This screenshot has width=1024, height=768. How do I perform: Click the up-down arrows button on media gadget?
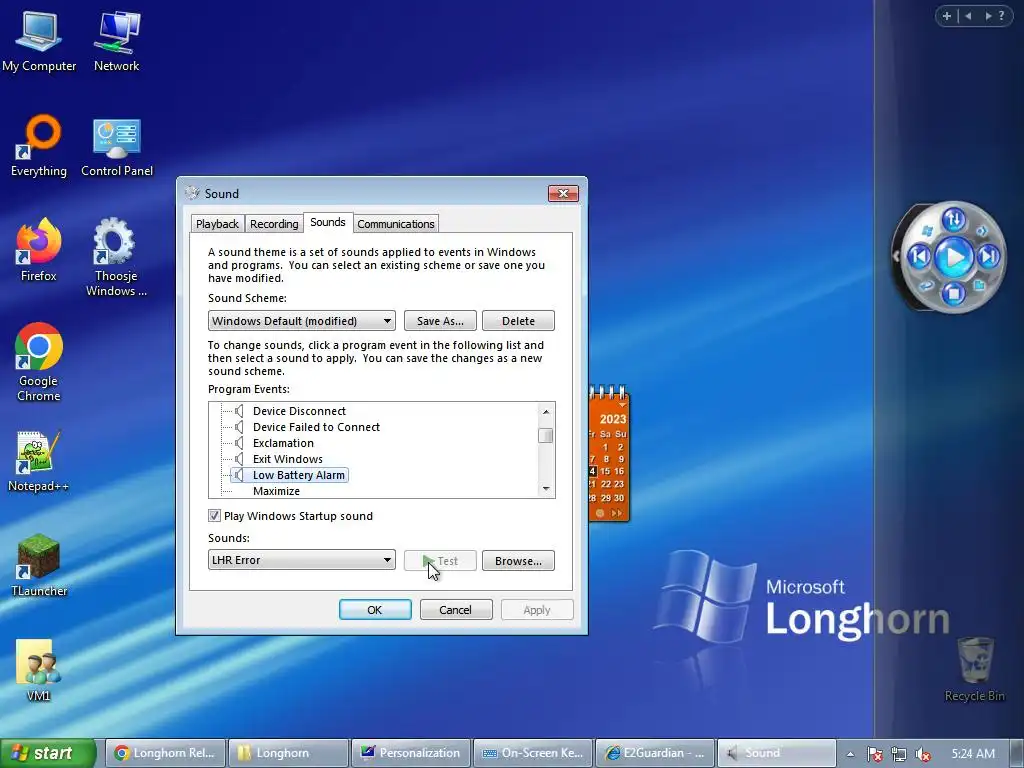tap(953, 220)
